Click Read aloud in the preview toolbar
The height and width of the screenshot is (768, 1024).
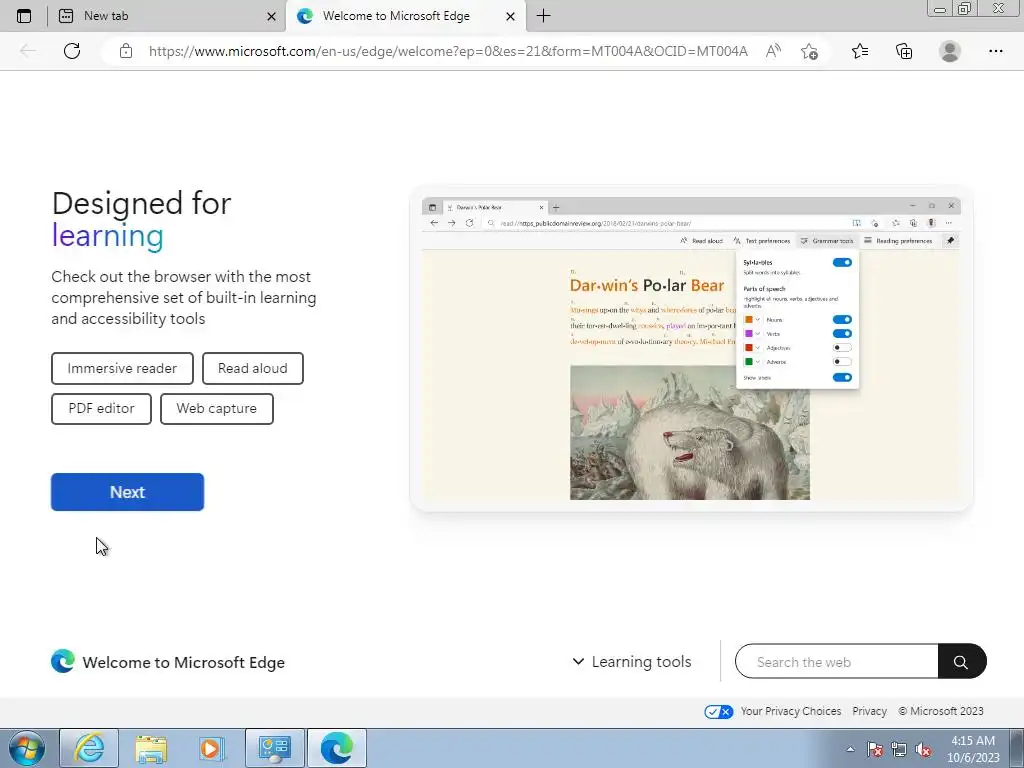(x=701, y=241)
